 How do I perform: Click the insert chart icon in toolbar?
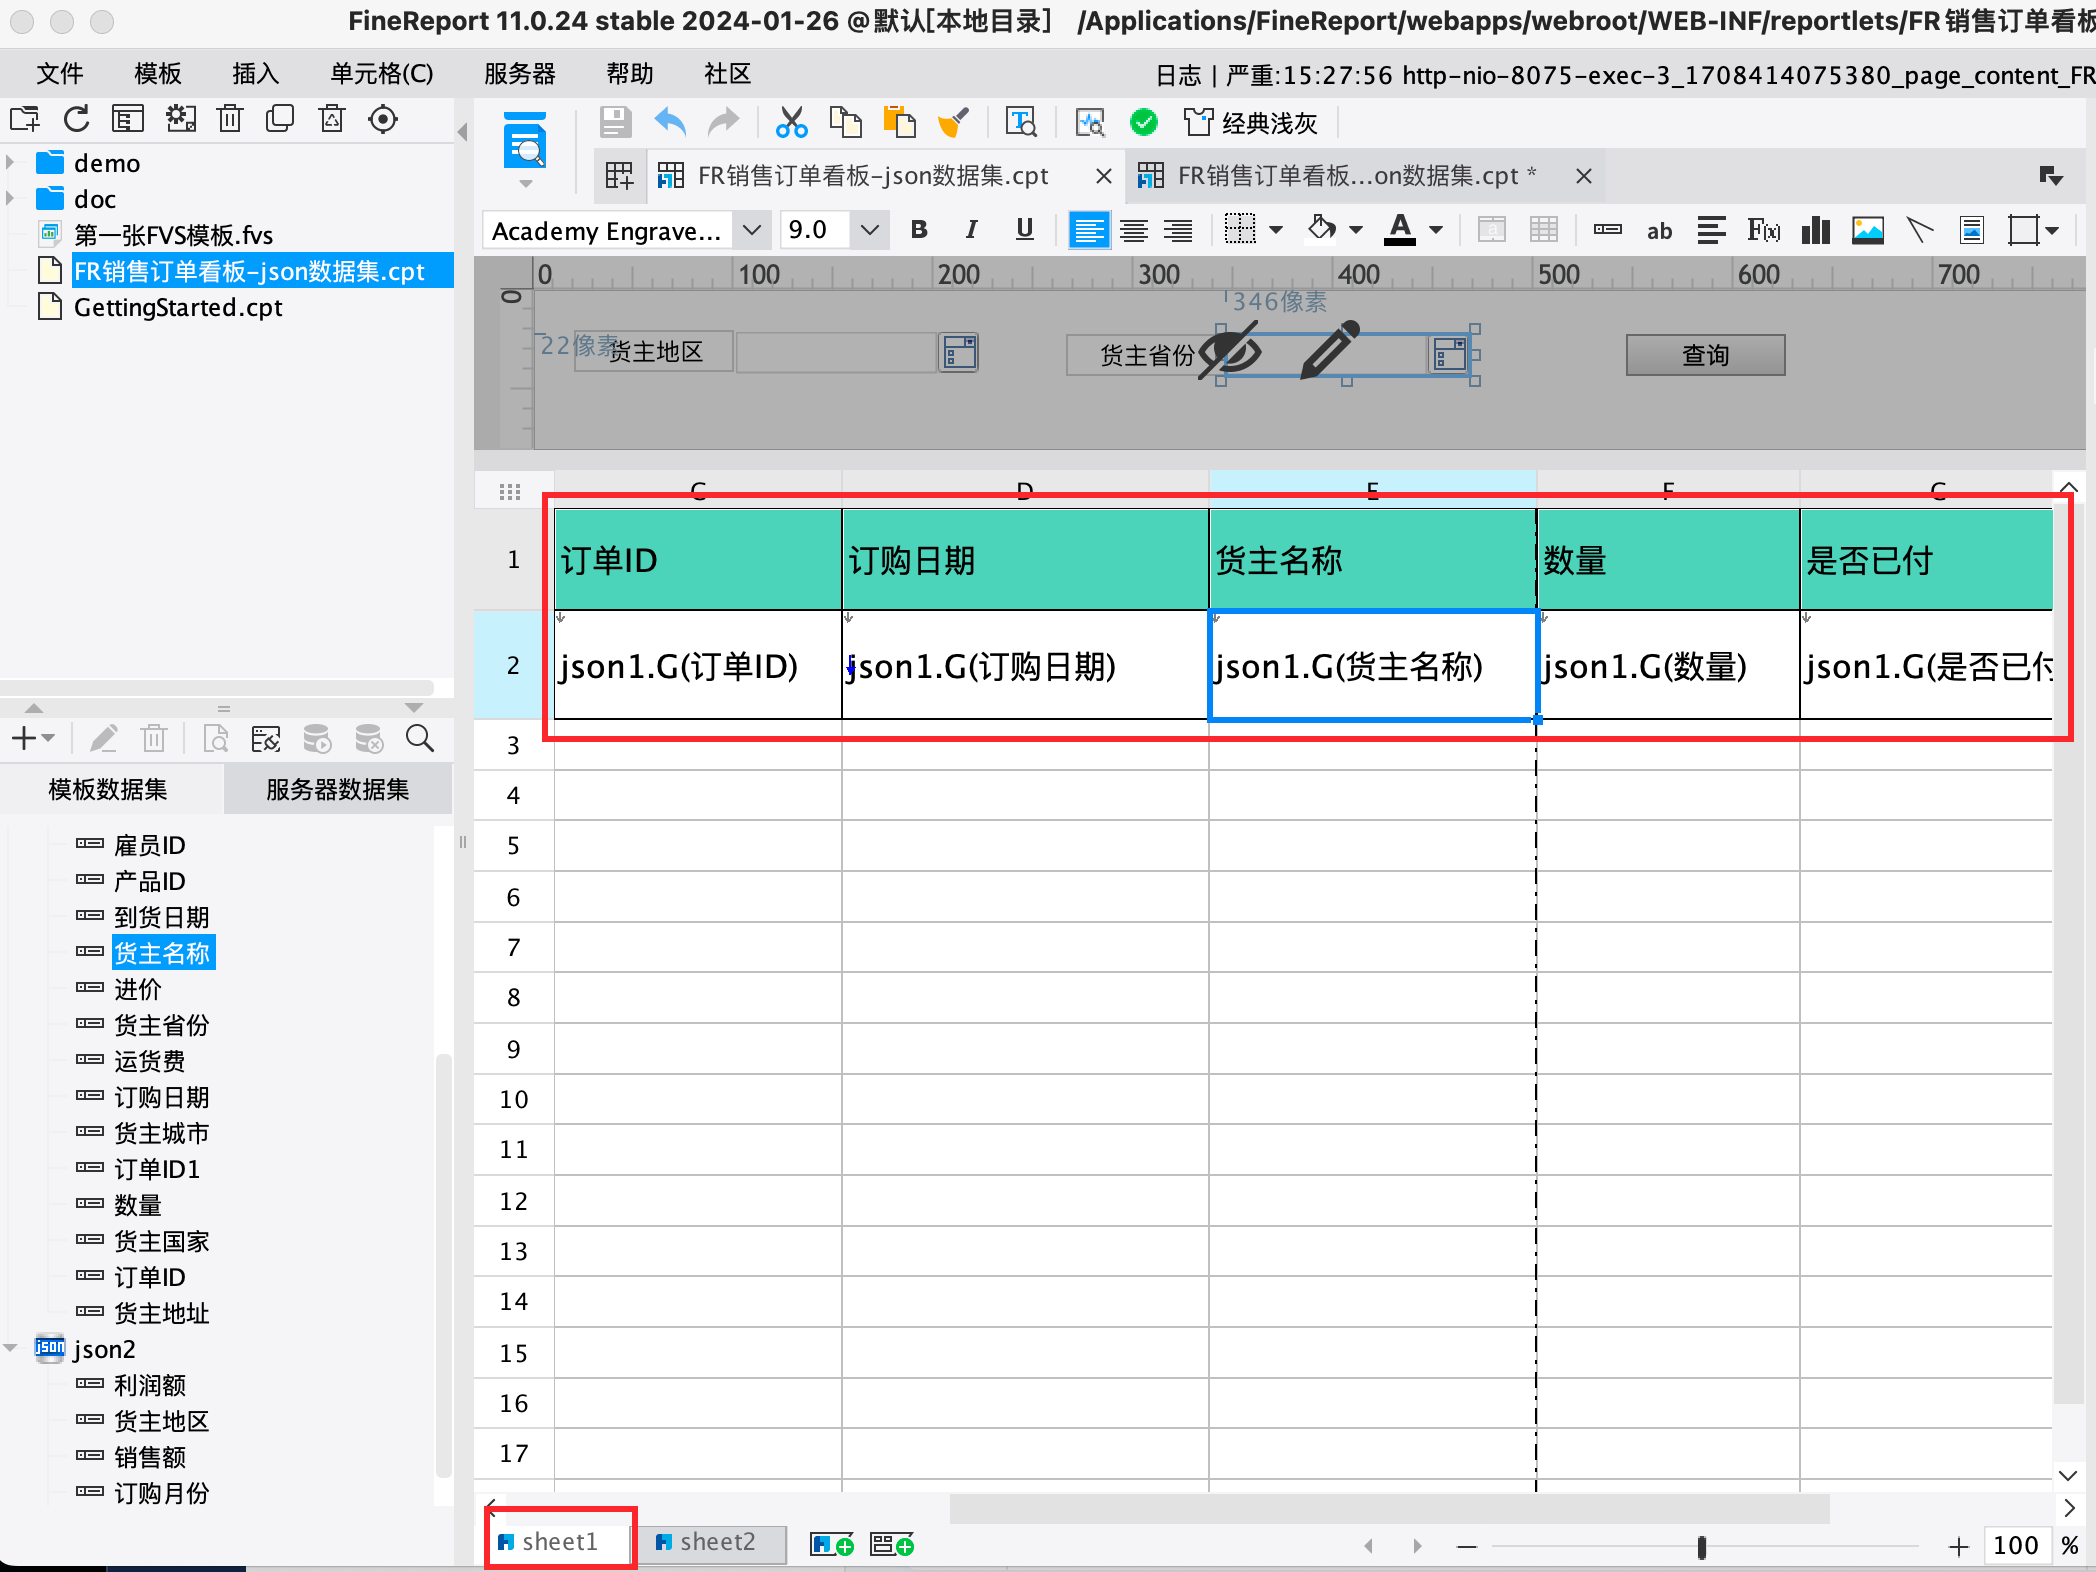pyautogui.click(x=1815, y=231)
